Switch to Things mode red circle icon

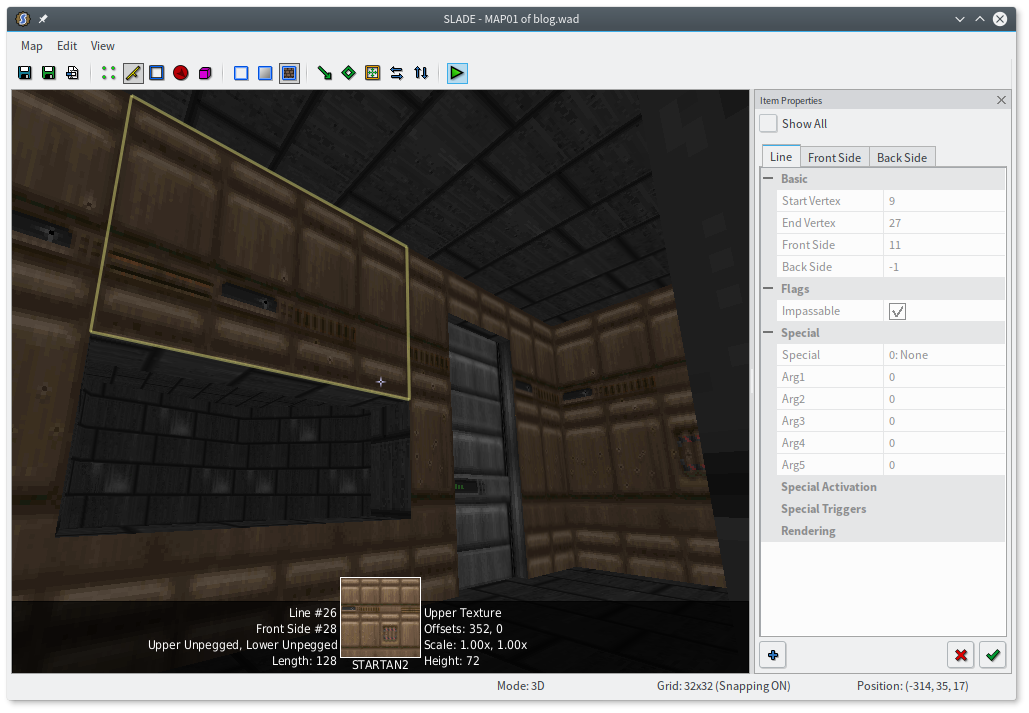180,73
